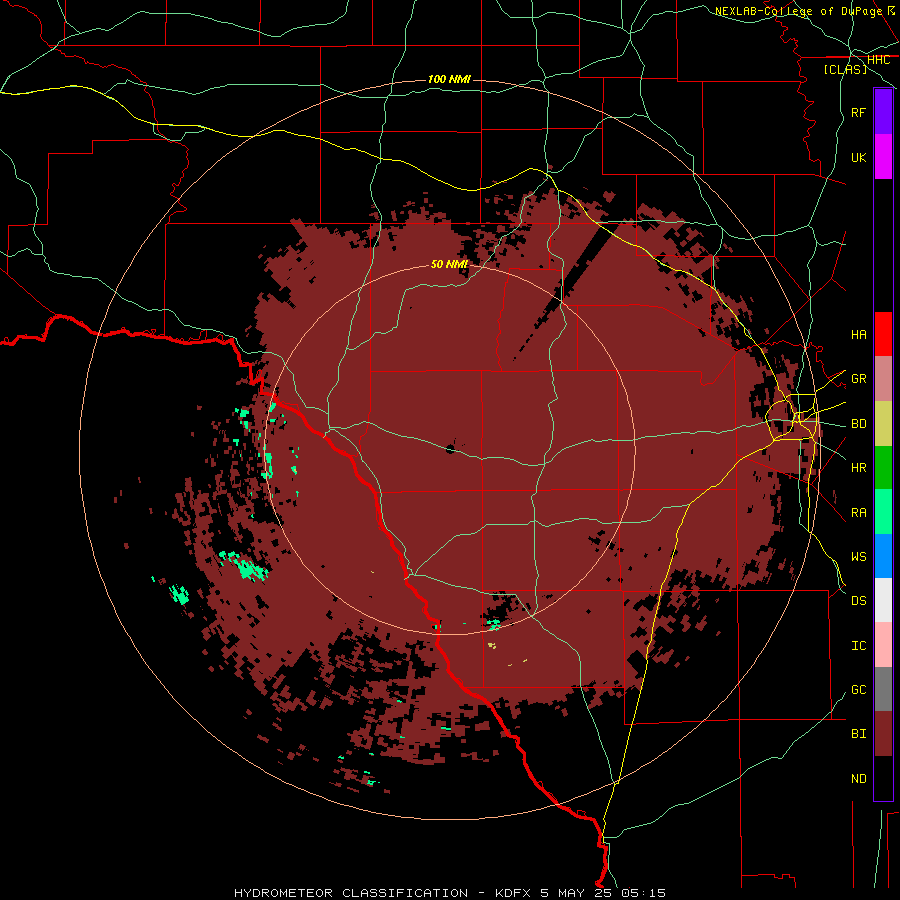
Task: Click the blue WS legend swatch
Action: click(x=883, y=556)
